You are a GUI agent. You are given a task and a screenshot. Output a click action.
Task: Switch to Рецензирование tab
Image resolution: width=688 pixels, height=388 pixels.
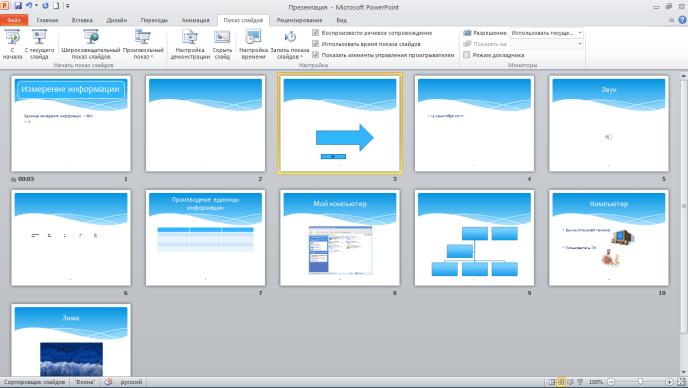(x=299, y=20)
